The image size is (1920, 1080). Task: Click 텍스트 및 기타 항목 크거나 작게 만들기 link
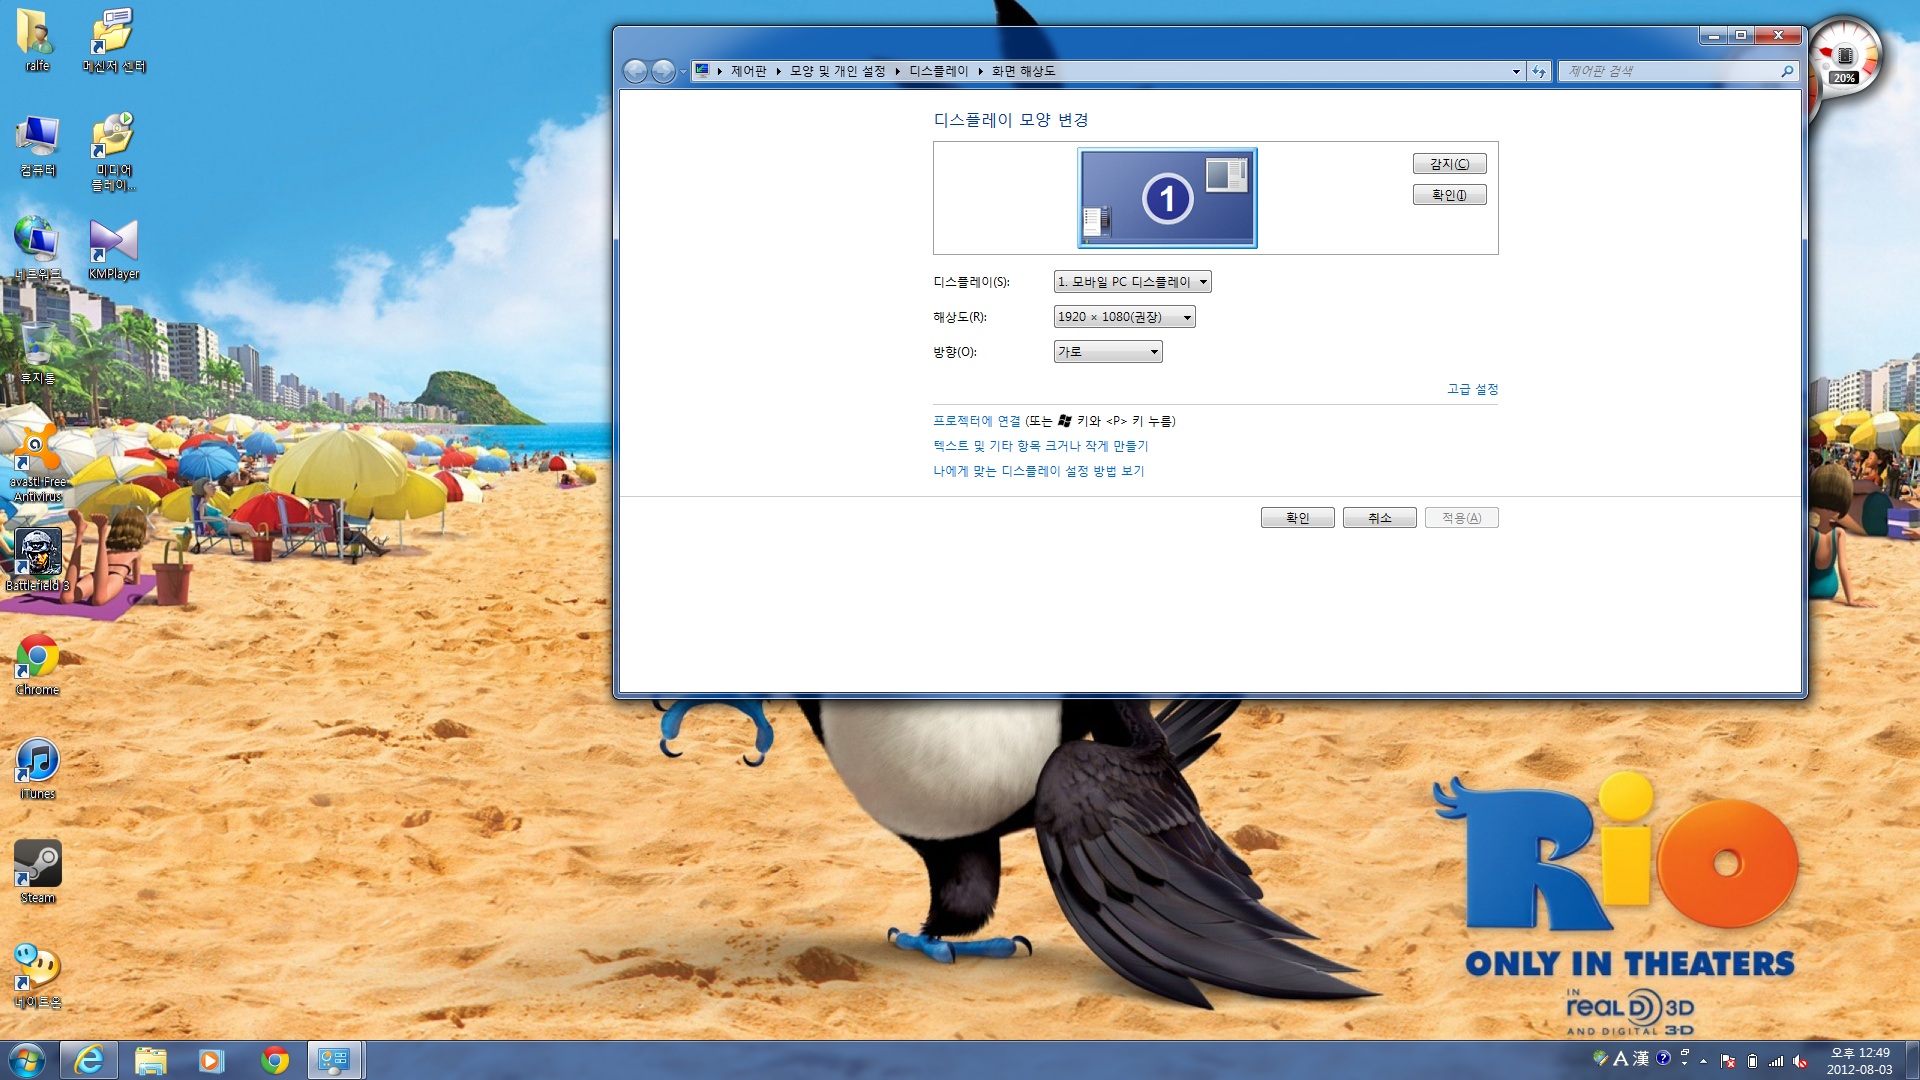coord(1041,446)
